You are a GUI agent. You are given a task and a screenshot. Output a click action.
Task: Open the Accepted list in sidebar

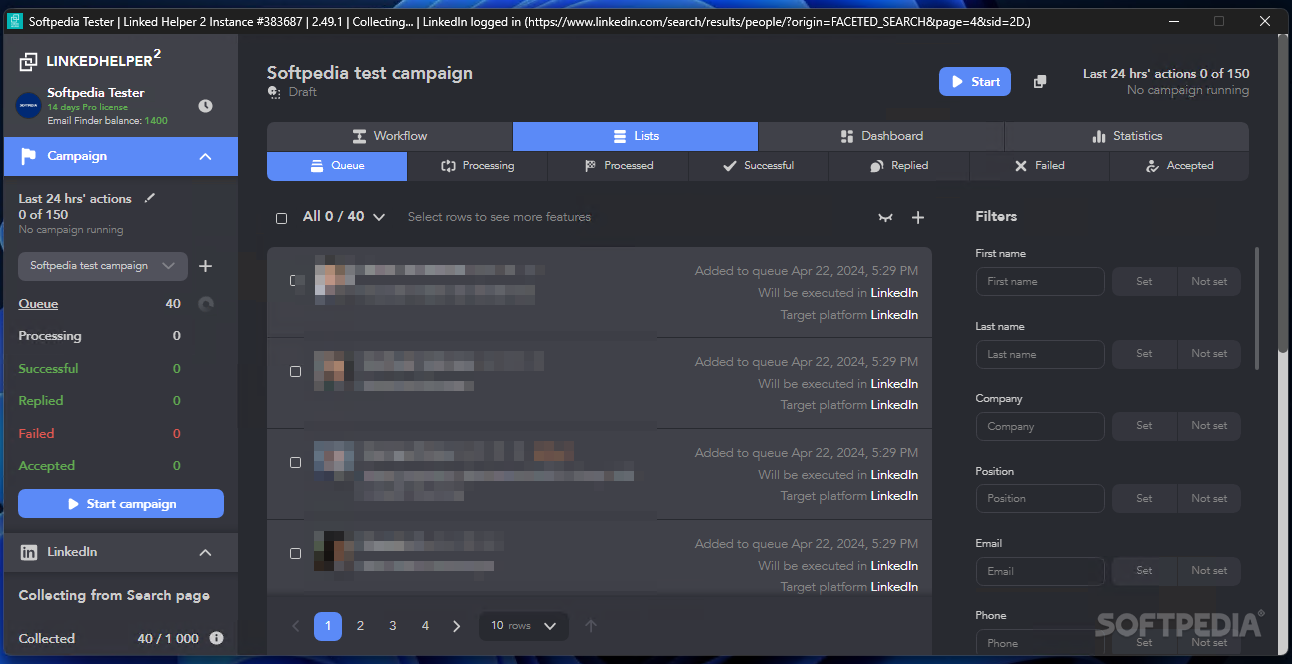point(46,466)
